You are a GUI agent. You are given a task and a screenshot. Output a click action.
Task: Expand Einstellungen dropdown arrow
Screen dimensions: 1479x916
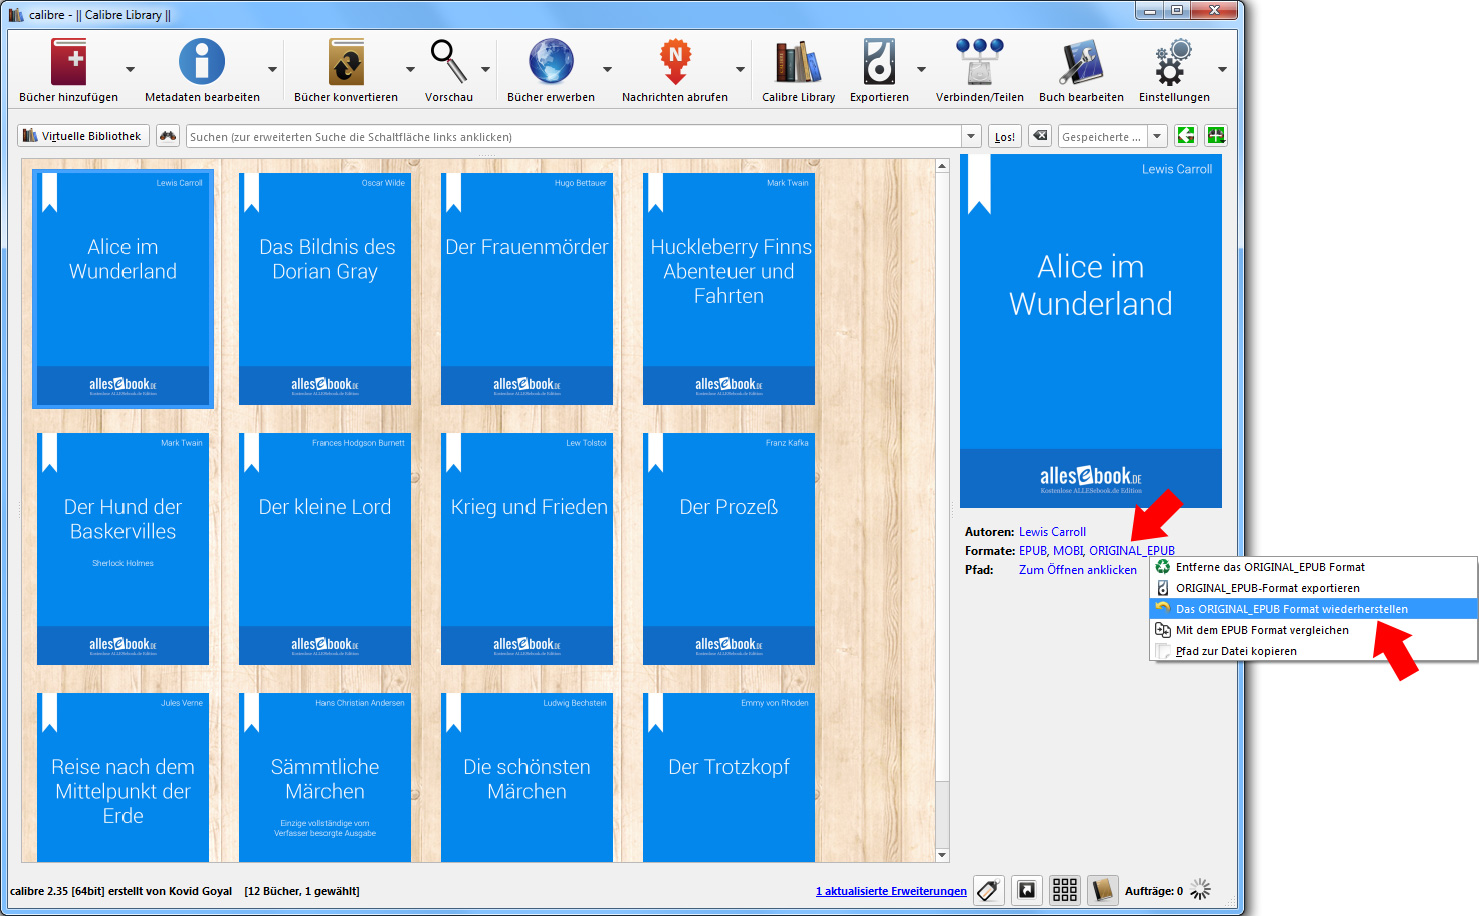[x=1222, y=69]
